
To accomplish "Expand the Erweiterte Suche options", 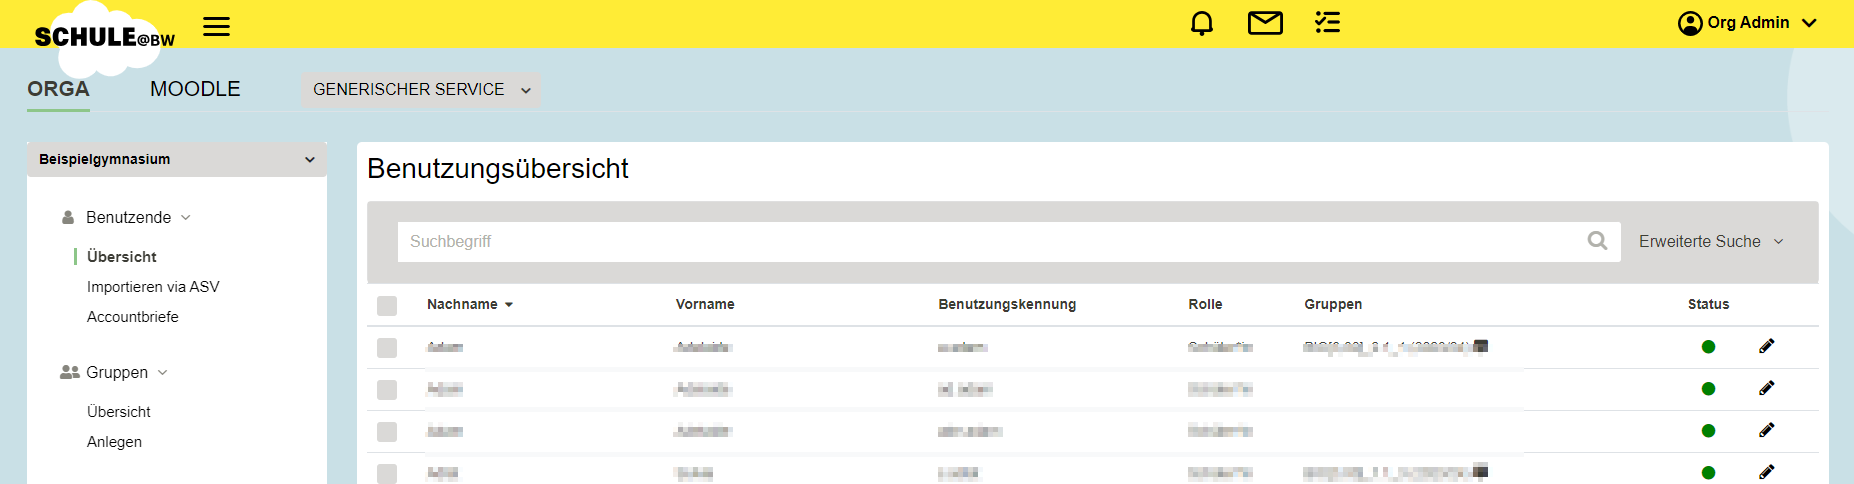I will [1711, 241].
